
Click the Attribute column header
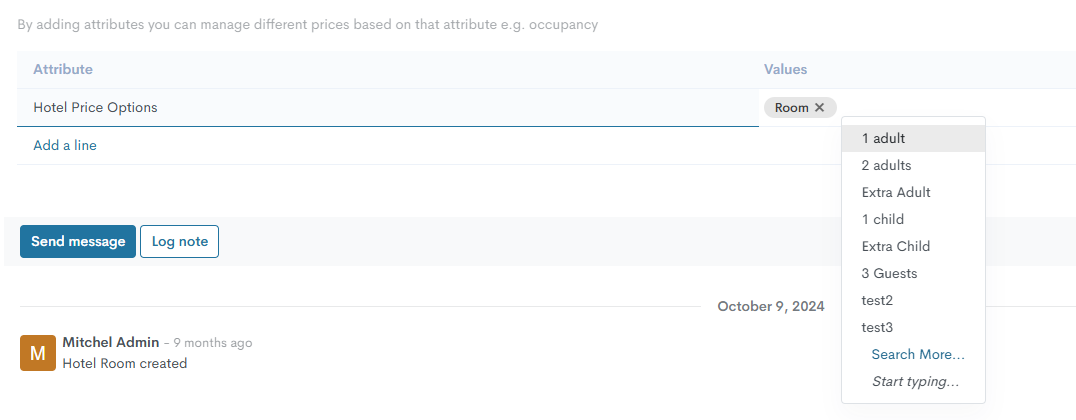(63, 70)
